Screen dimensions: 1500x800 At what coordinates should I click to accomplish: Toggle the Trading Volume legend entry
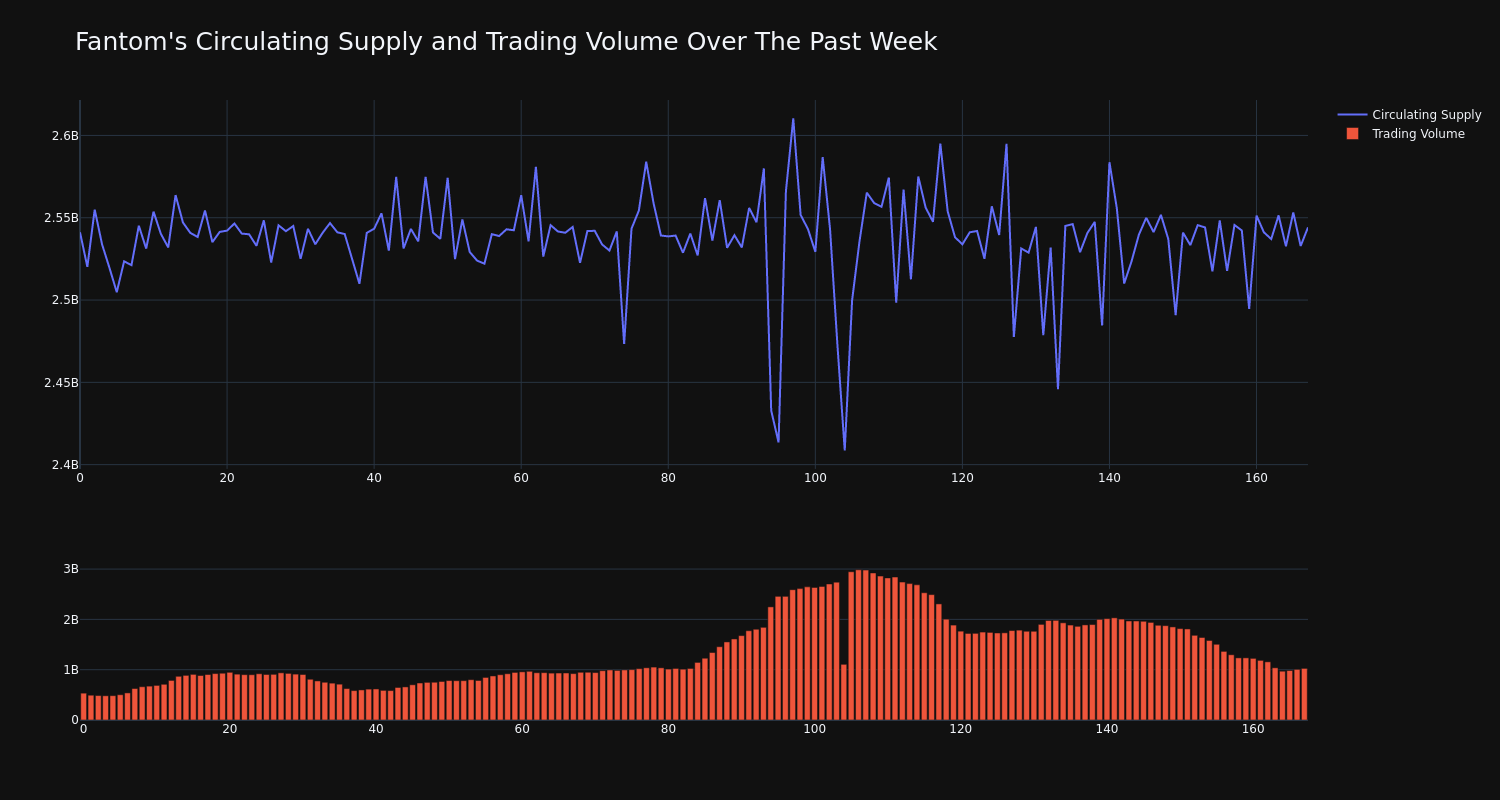pos(1405,134)
